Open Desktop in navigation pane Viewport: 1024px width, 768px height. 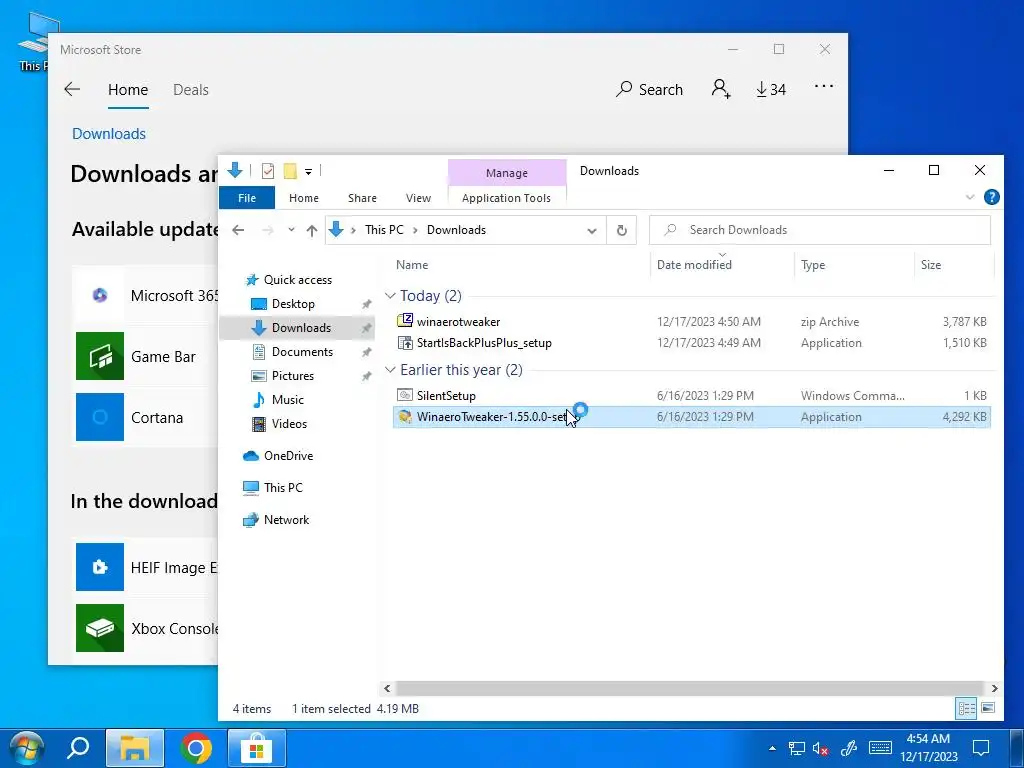[x=293, y=304]
